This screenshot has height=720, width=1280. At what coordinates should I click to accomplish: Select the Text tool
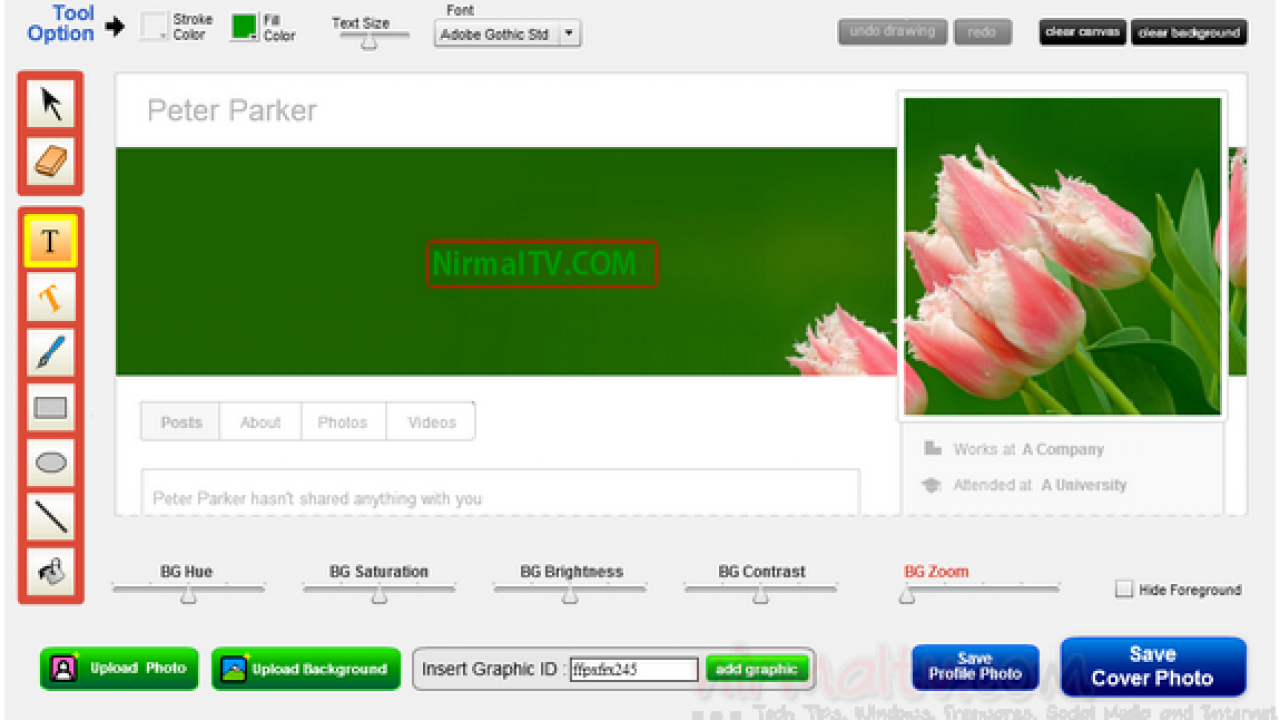51,241
